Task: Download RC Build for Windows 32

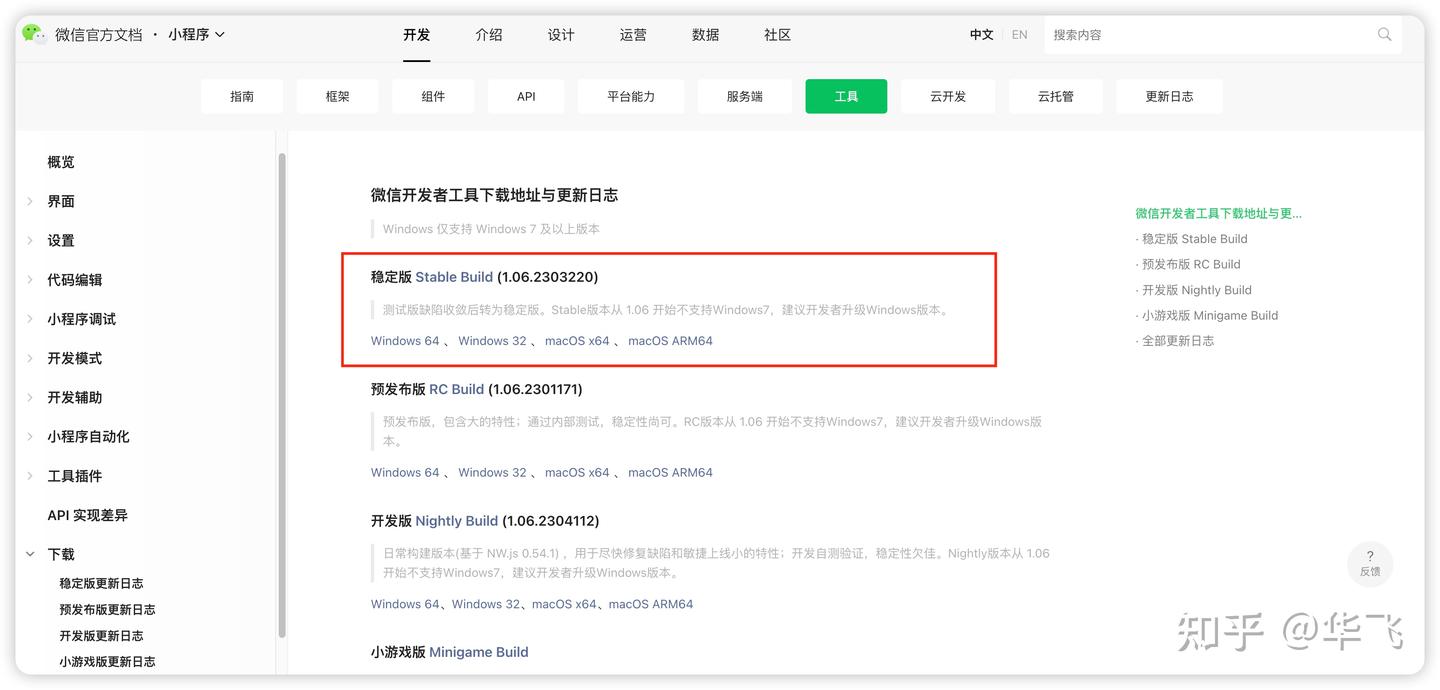Action: [x=492, y=472]
